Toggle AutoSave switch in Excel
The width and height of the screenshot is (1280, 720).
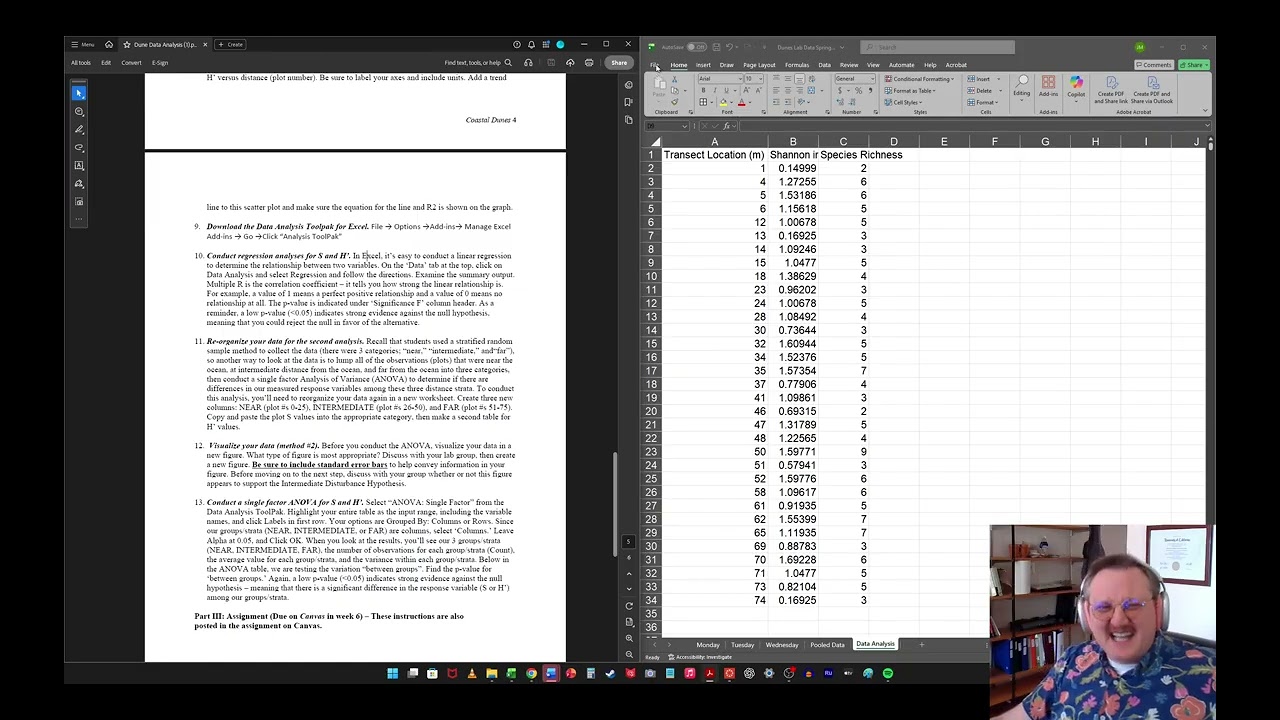697,47
